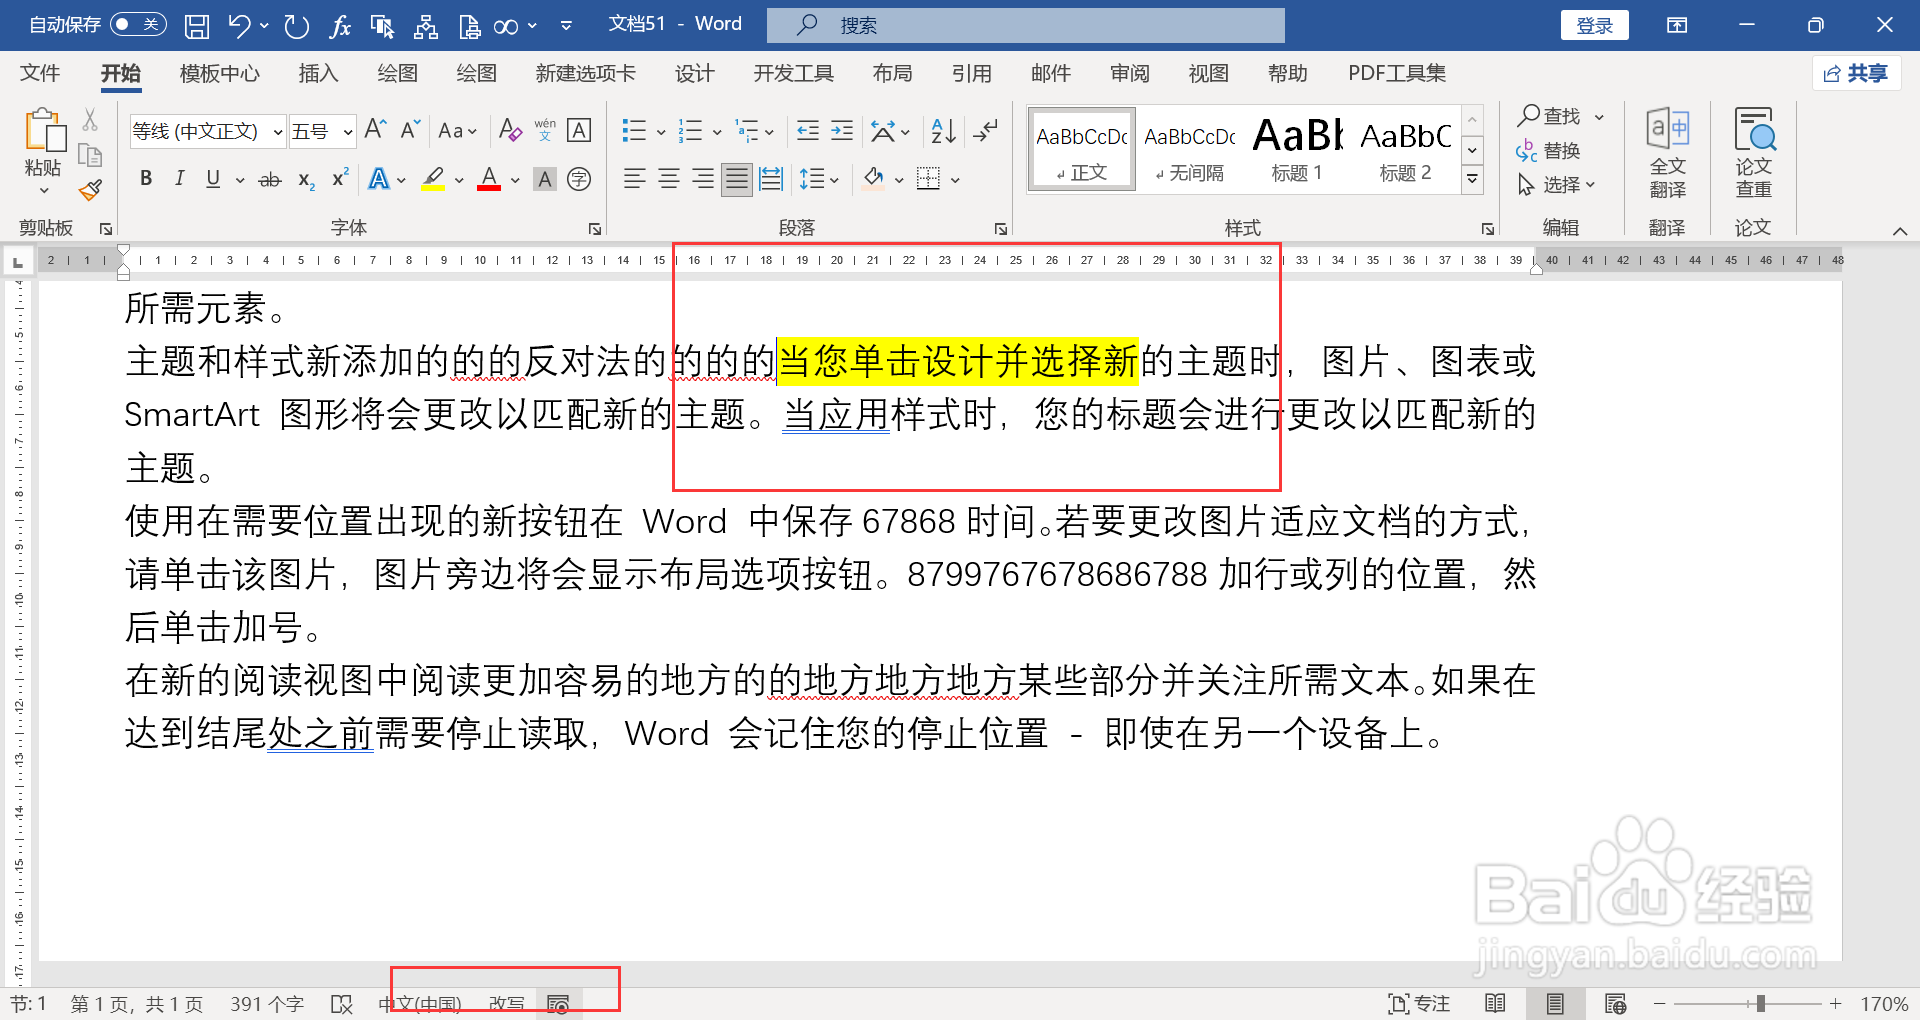Image resolution: width=1920 pixels, height=1020 pixels.
Task: Decrease the font size with the A-down icon
Action: click(x=410, y=130)
